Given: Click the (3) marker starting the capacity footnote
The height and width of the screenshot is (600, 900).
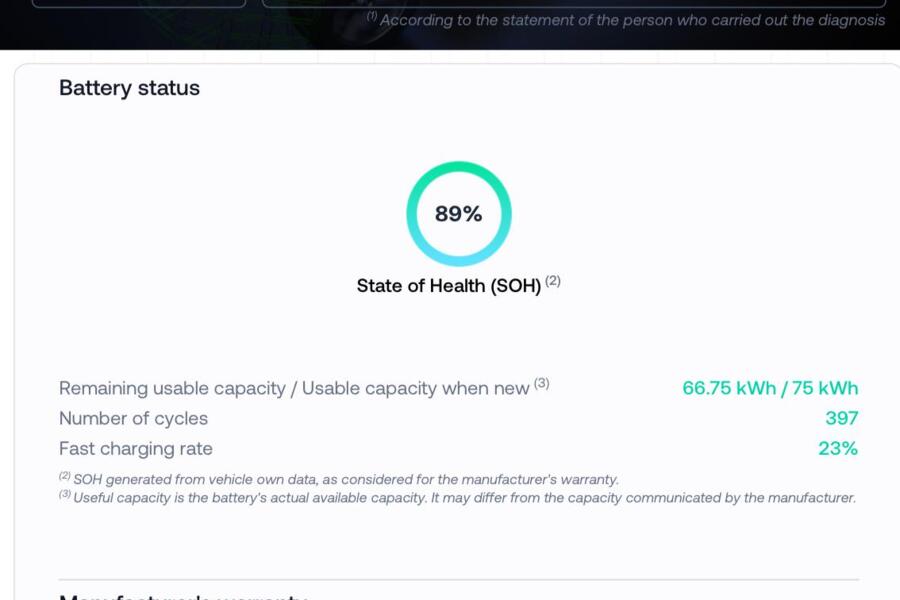Looking at the screenshot, I should click(x=64, y=494).
